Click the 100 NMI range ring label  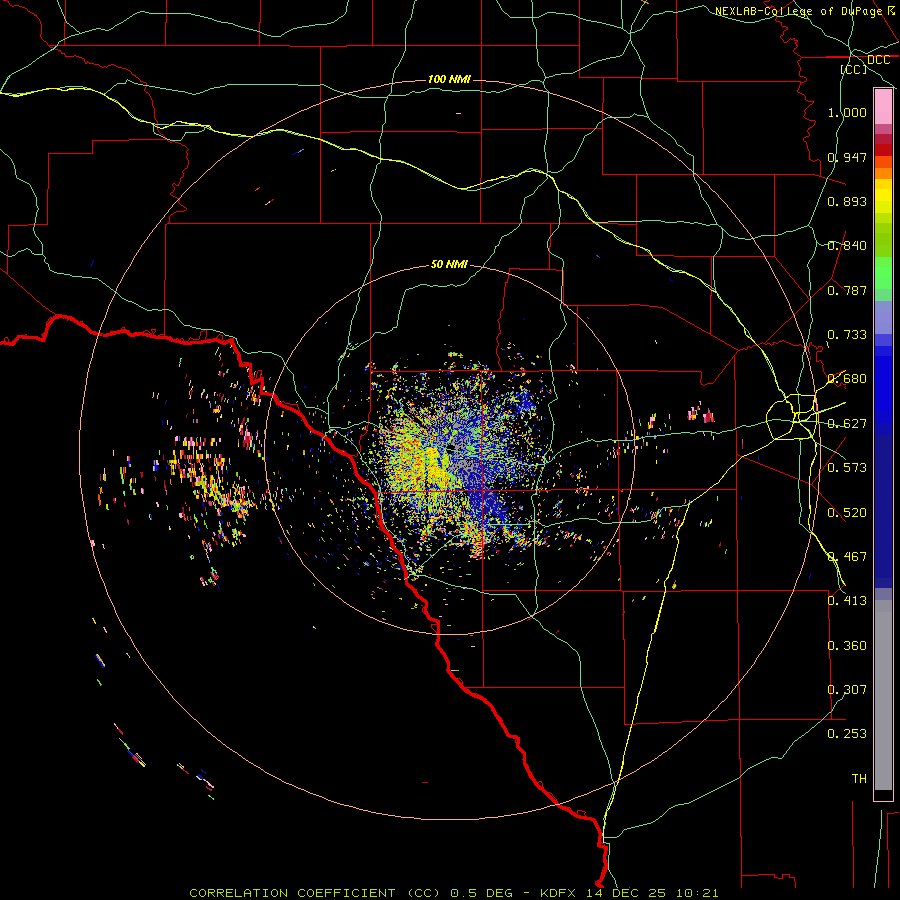pos(449,79)
